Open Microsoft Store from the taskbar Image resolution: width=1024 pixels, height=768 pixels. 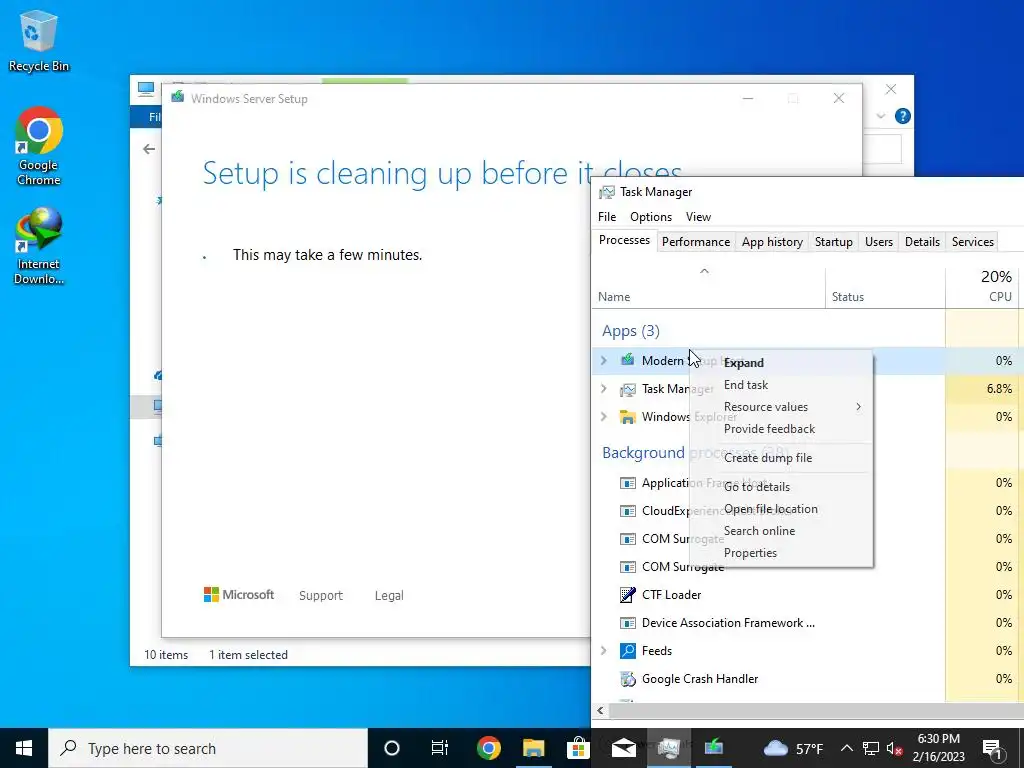click(x=578, y=748)
